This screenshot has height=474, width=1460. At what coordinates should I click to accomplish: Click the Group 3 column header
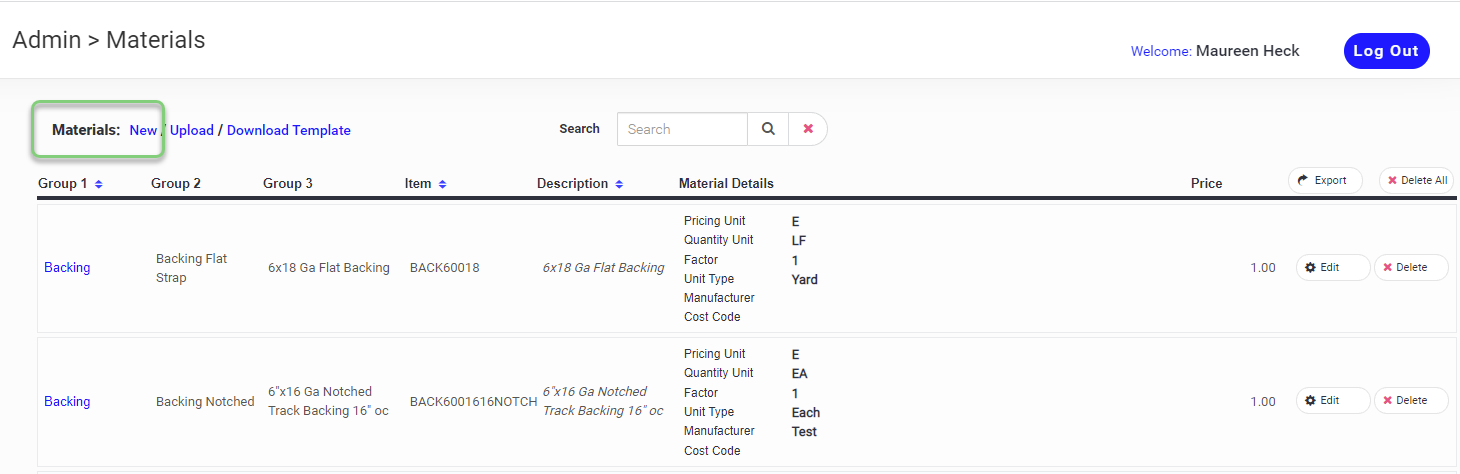coord(288,184)
